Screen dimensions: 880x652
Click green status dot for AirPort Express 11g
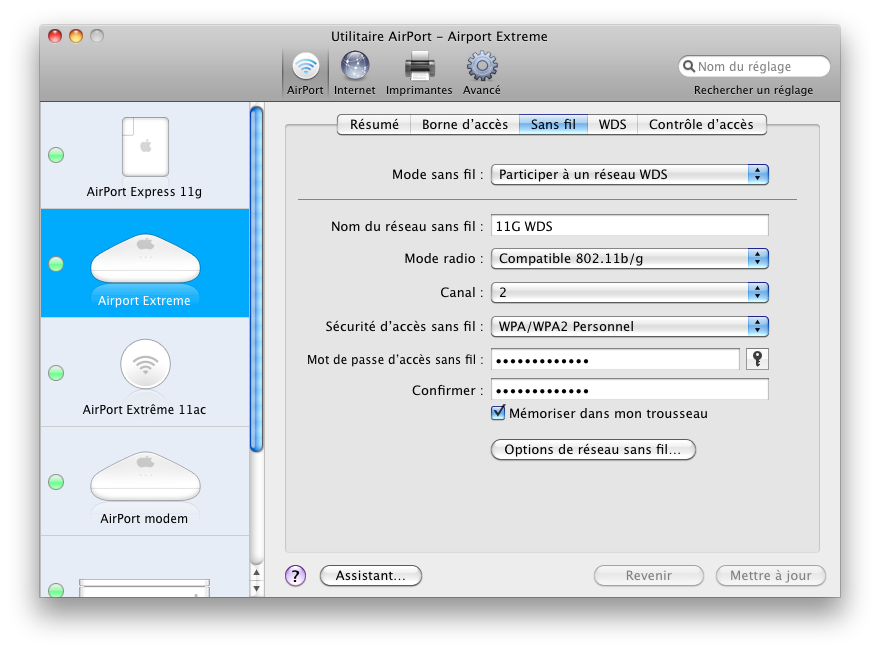[56, 155]
